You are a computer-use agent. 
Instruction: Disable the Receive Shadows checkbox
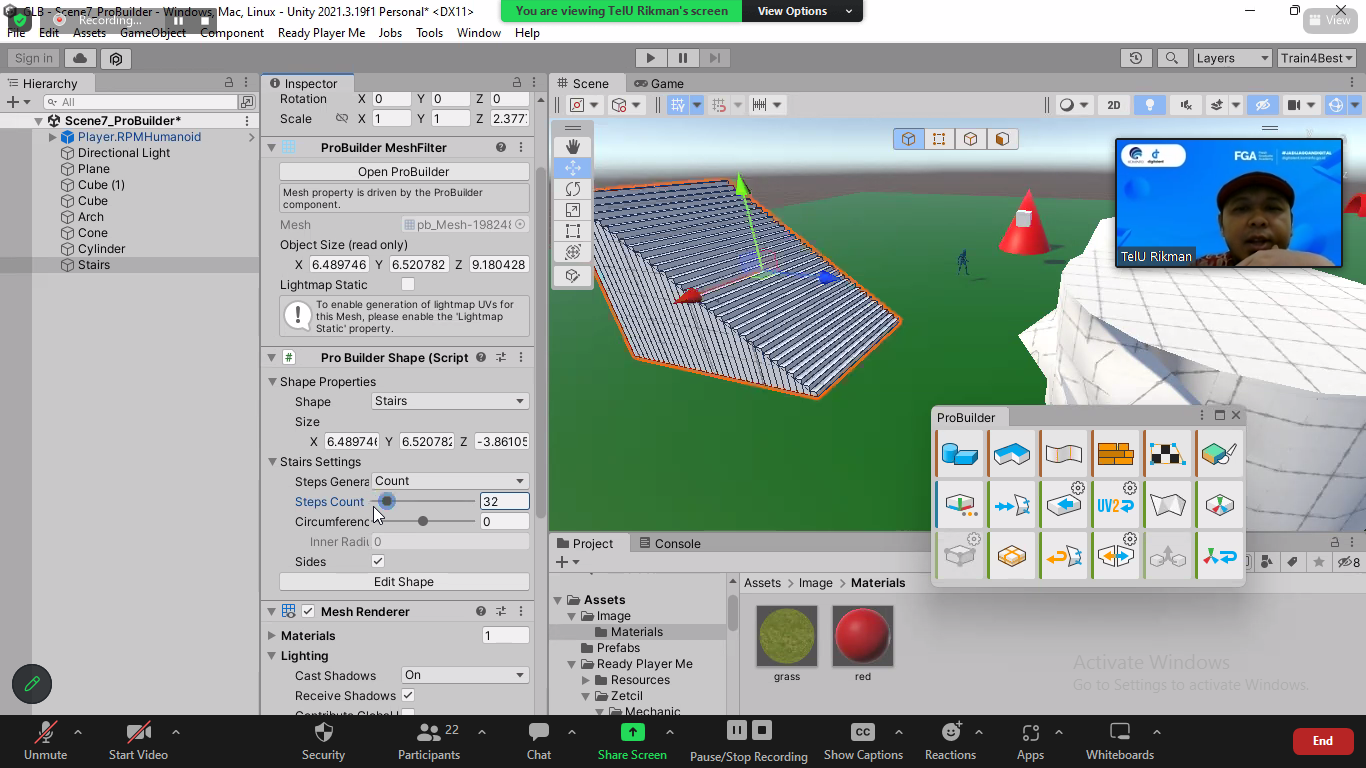pos(408,695)
